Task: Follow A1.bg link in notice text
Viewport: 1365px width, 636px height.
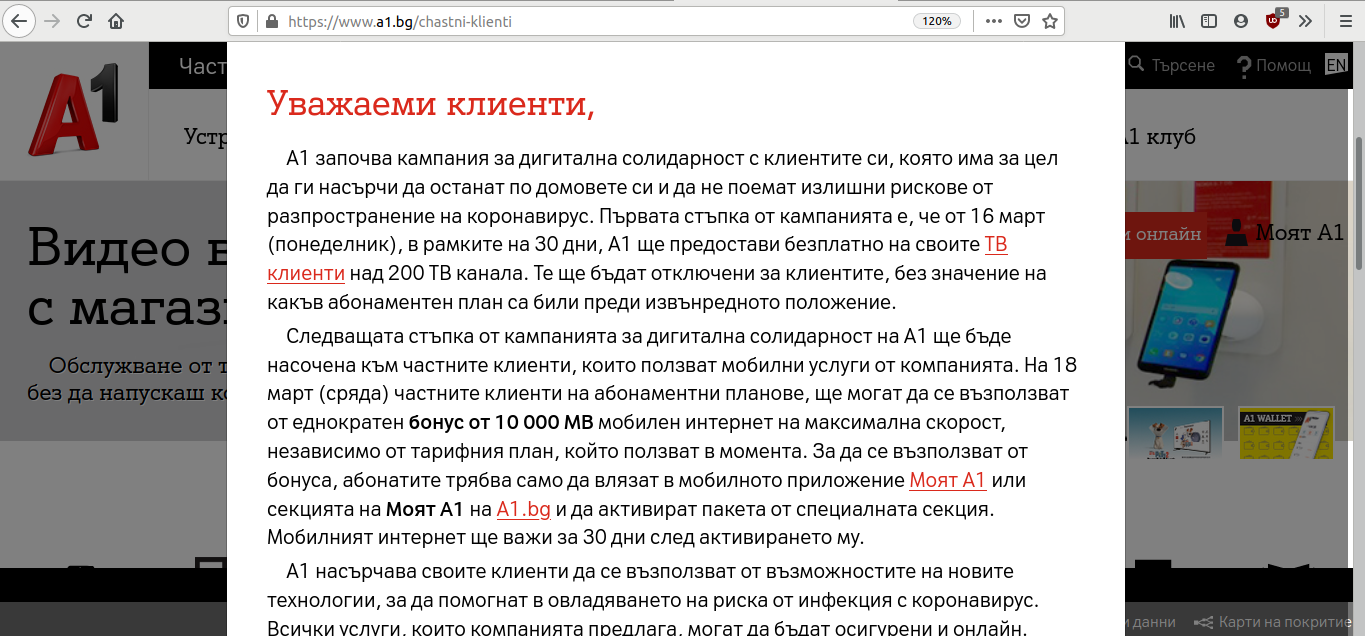Action: (524, 509)
